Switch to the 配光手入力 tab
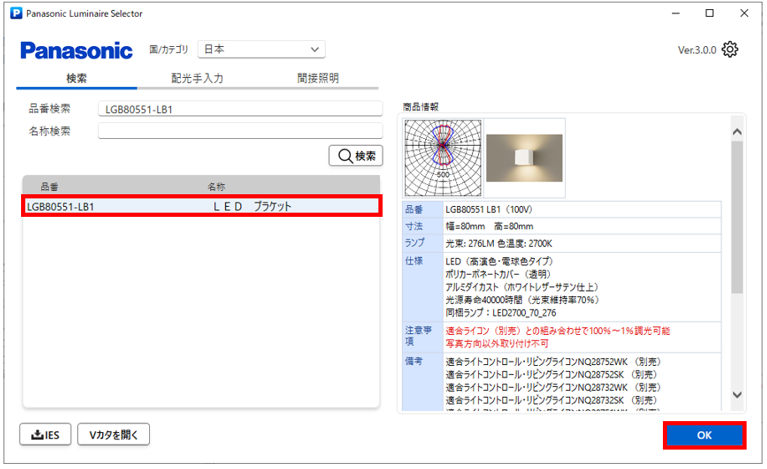 click(197, 78)
